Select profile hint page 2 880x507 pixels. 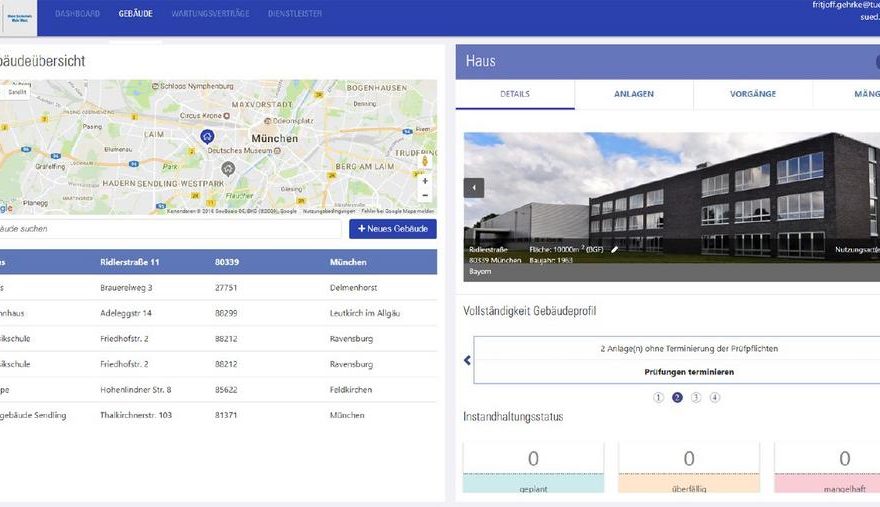coord(677,398)
